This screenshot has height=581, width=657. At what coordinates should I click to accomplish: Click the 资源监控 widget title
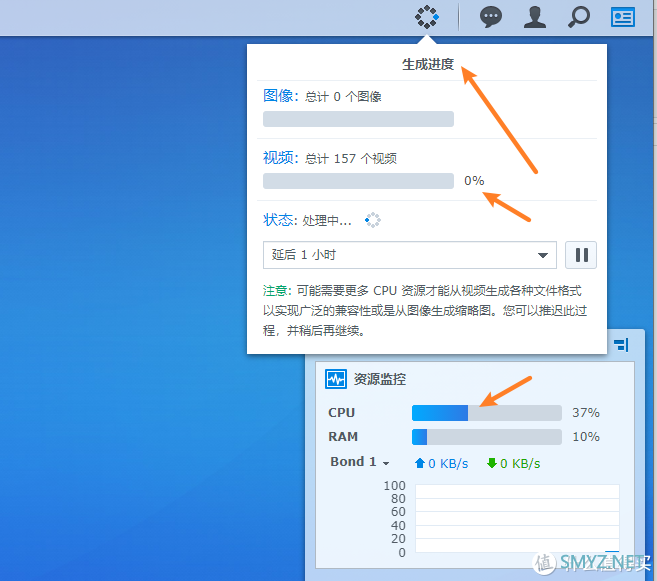coord(380,380)
